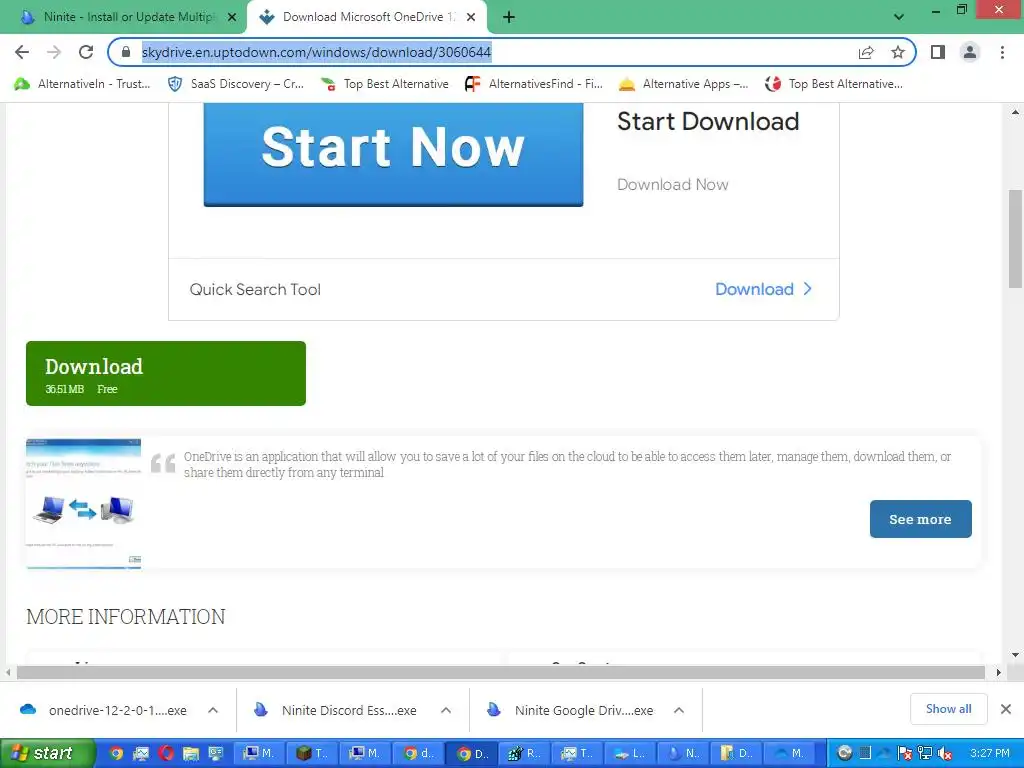Viewport: 1024px width, 768px height.
Task: Open the AlternativeIn bookmark
Action: (x=82, y=84)
